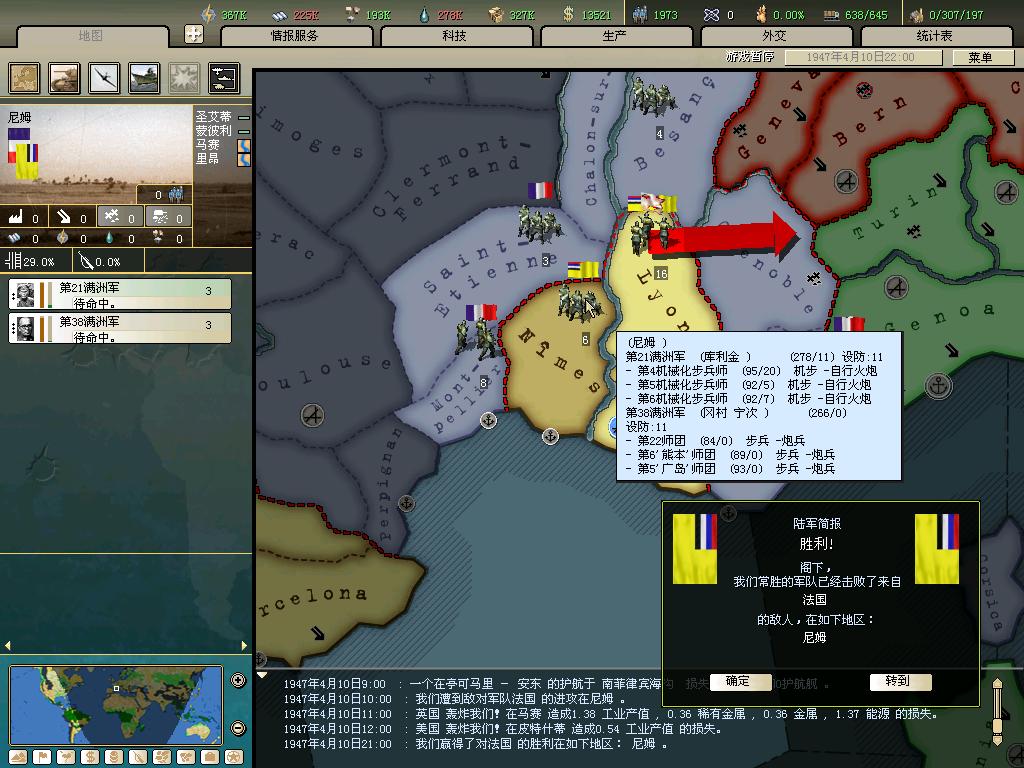Click the anti-air defence icon in province panel

pos(112,216)
